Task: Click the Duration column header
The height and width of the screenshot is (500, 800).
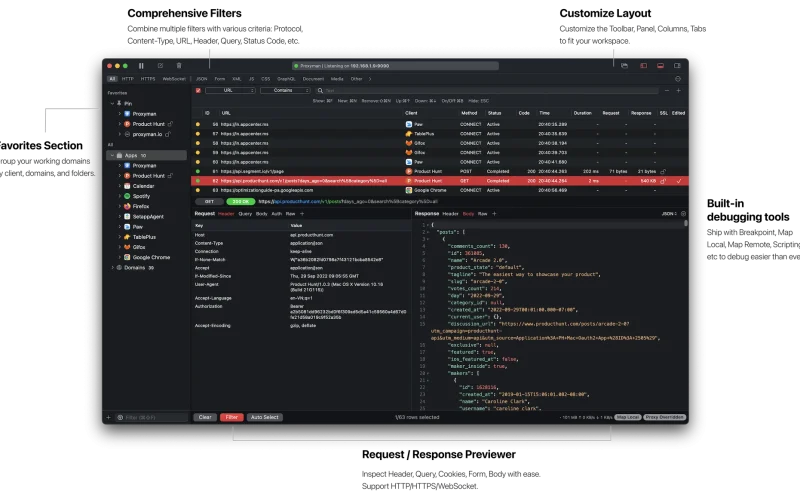Action: click(582, 113)
